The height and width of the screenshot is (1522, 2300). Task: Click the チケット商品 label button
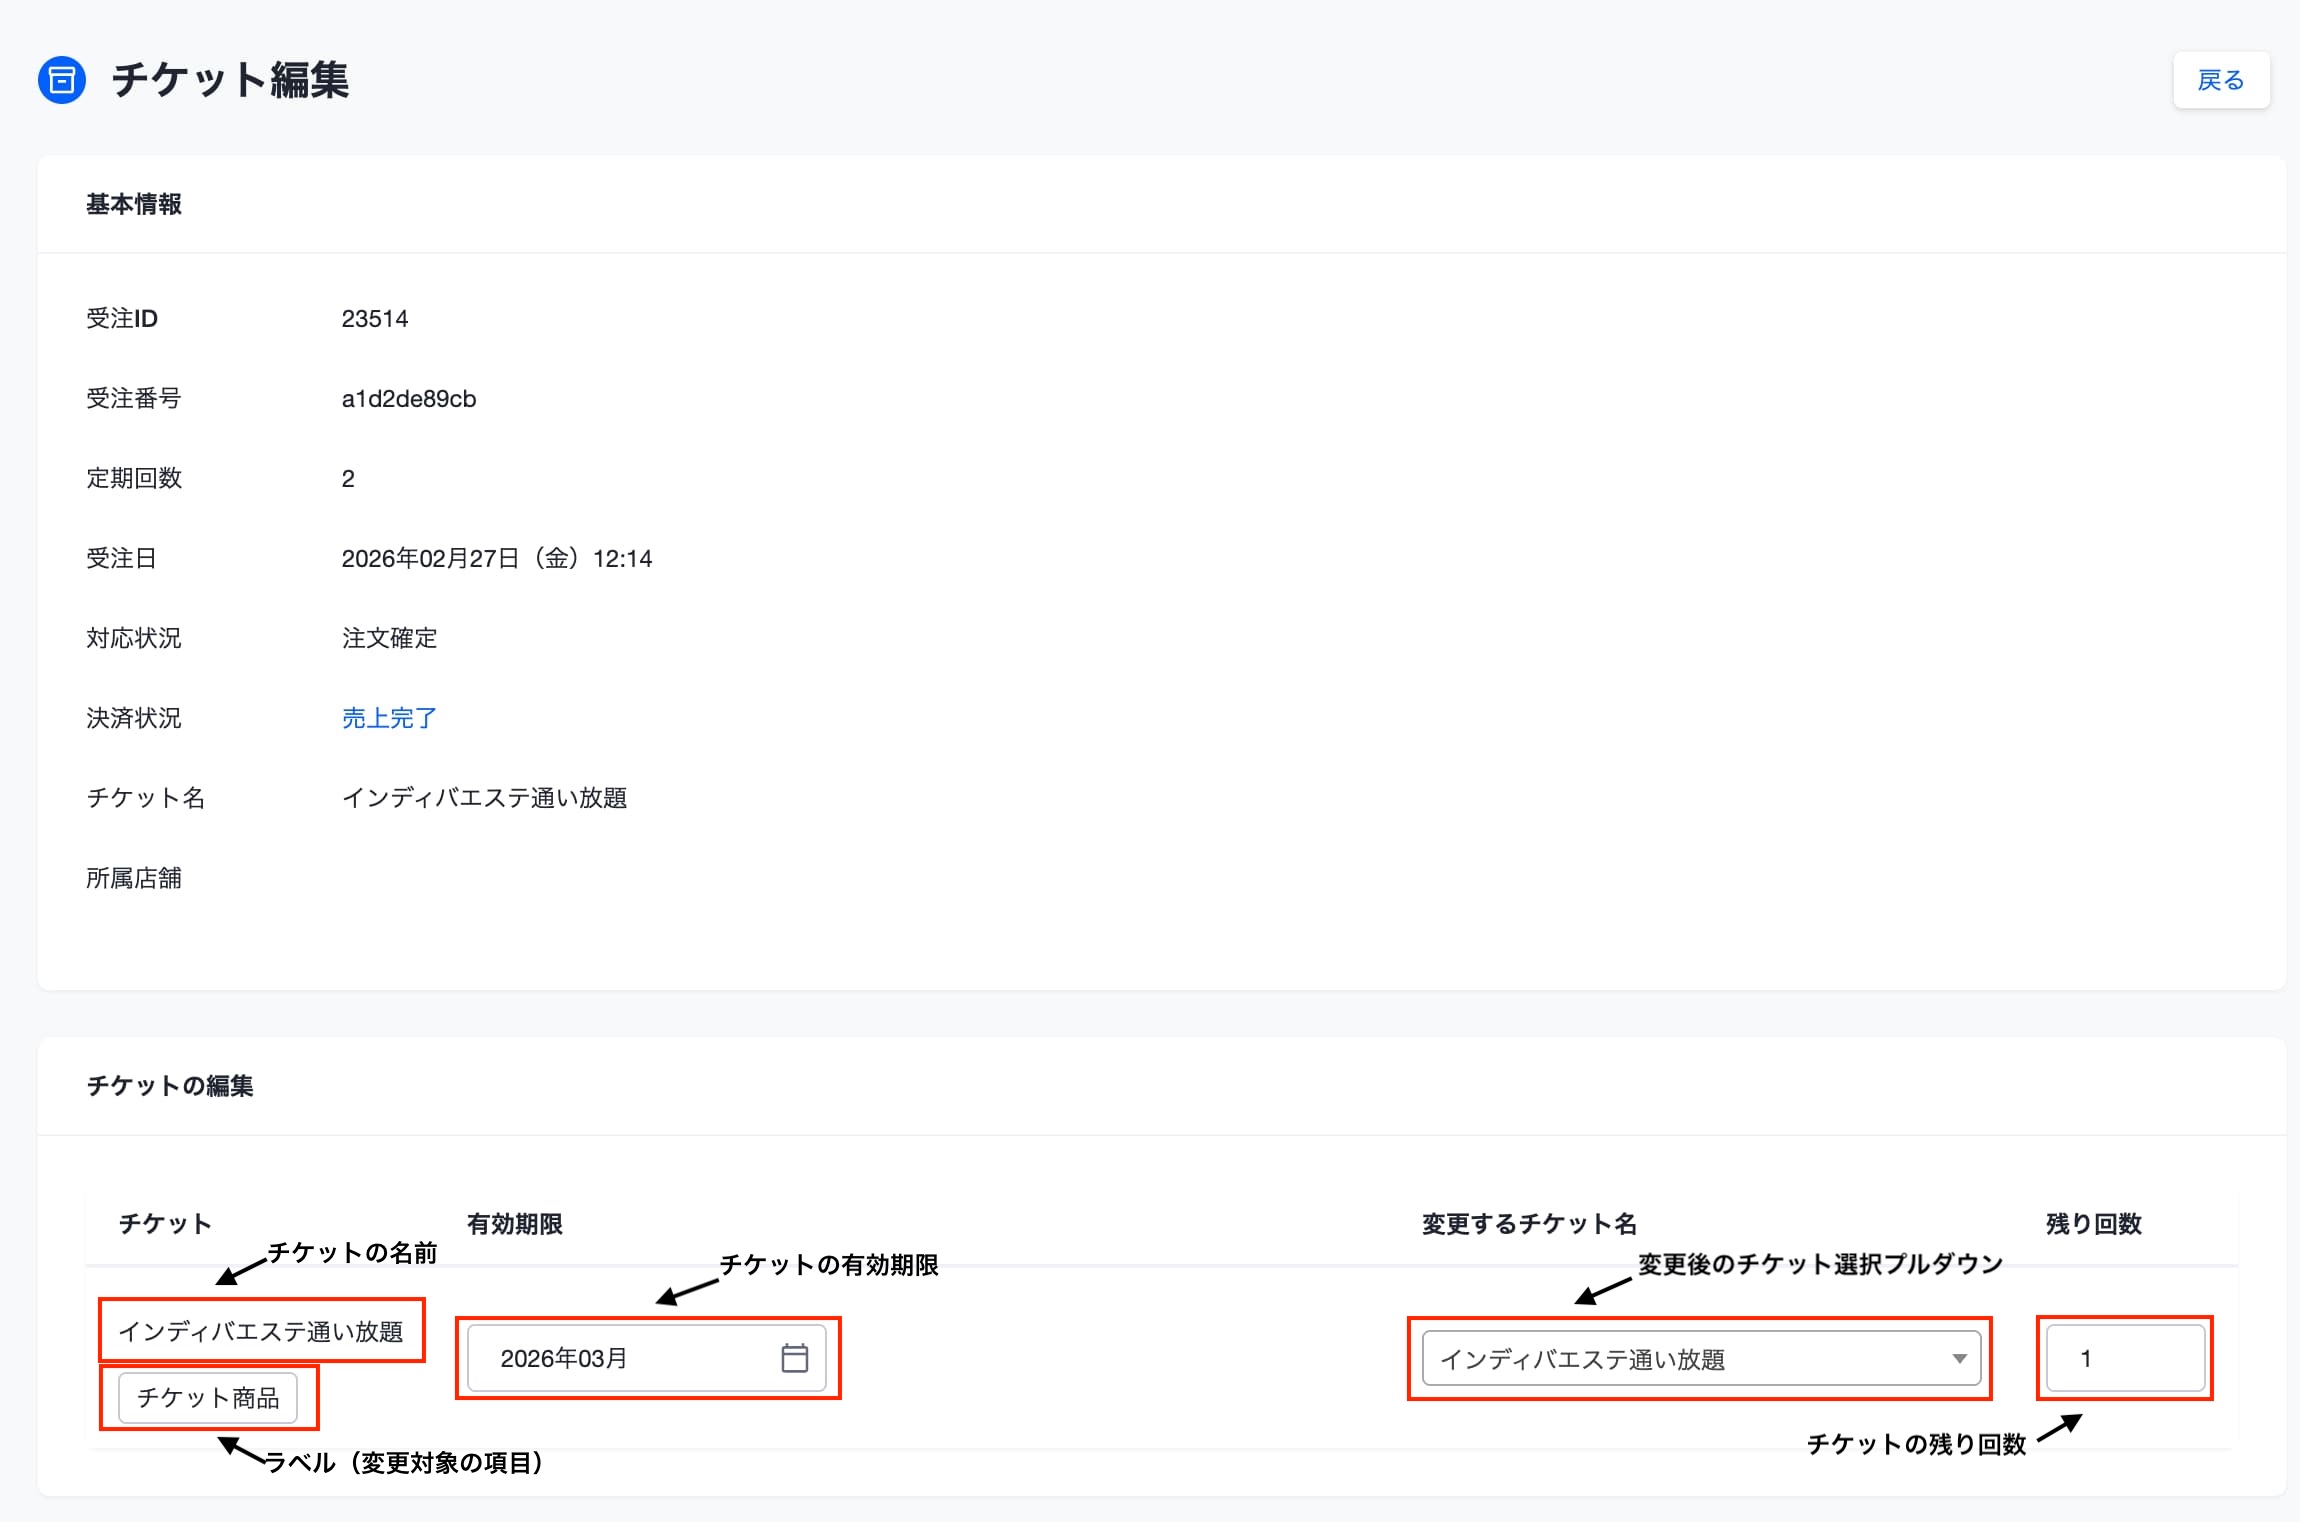[x=208, y=1397]
